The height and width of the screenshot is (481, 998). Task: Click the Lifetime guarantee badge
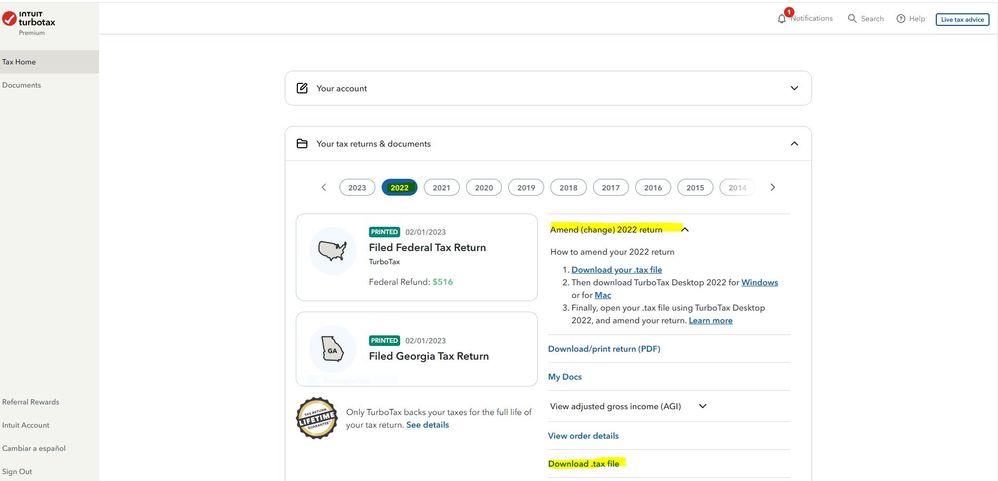317,418
